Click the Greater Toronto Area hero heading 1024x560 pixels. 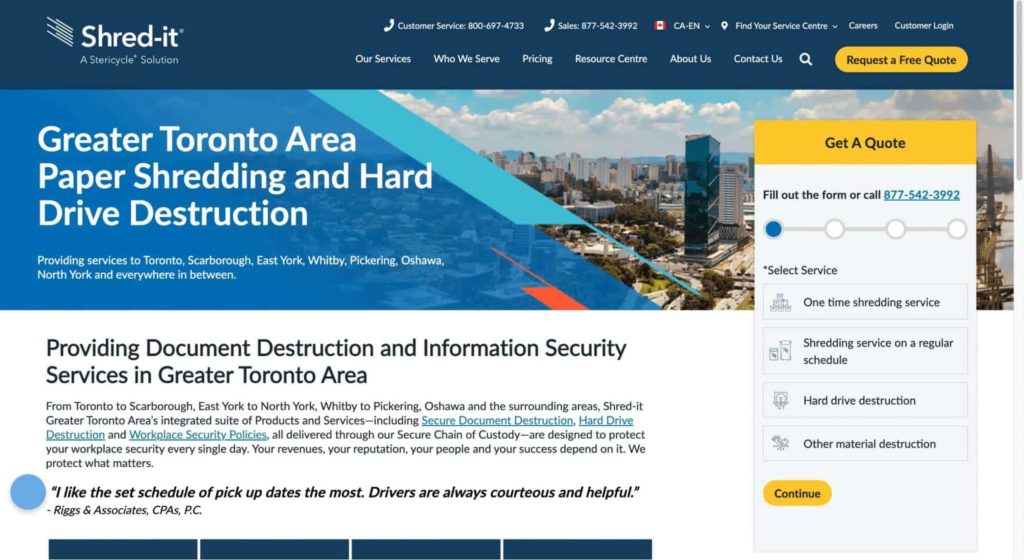tap(235, 176)
